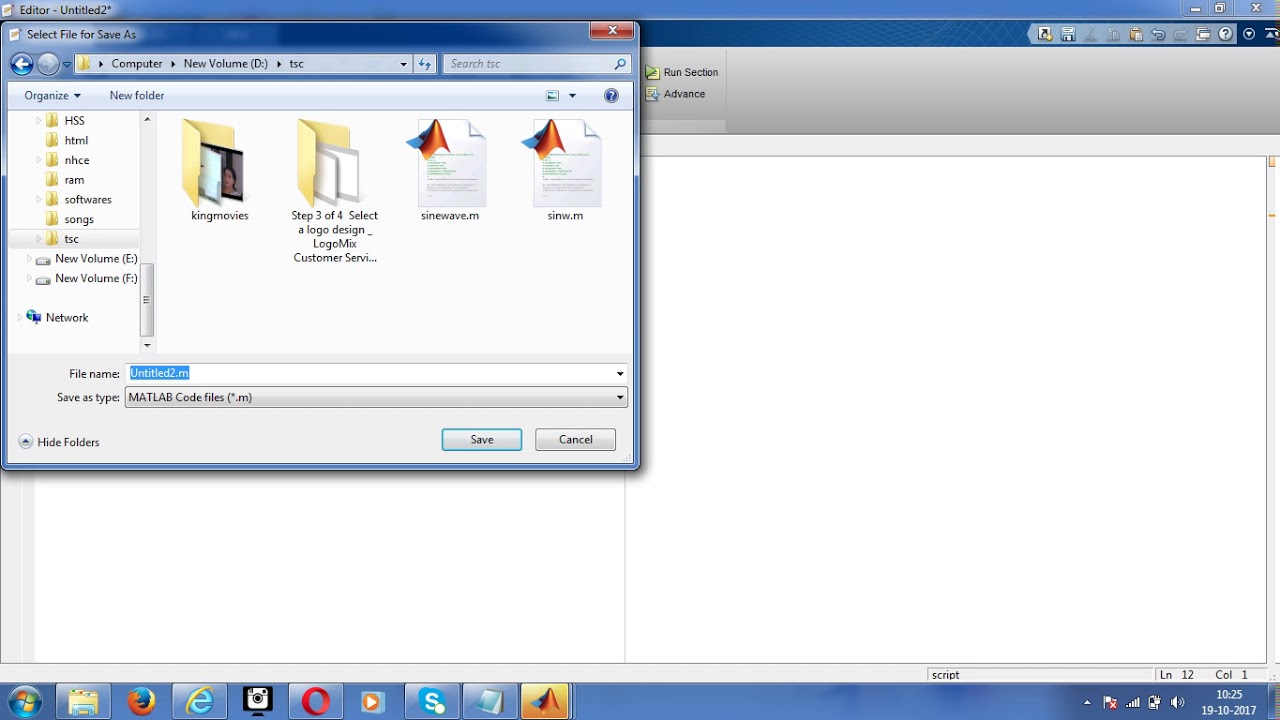Viewport: 1280px width, 720px height.
Task: Click the new shortcut icon in MATLAB toolbar
Action: tap(1045, 34)
